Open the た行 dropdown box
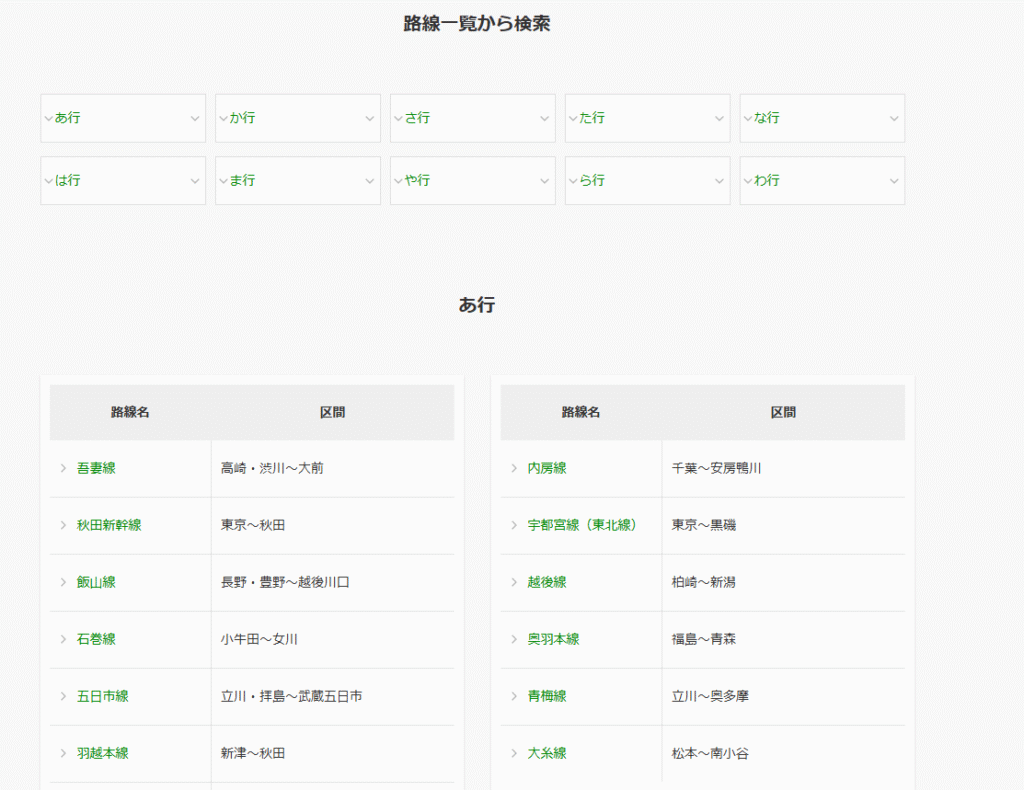 (647, 118)
